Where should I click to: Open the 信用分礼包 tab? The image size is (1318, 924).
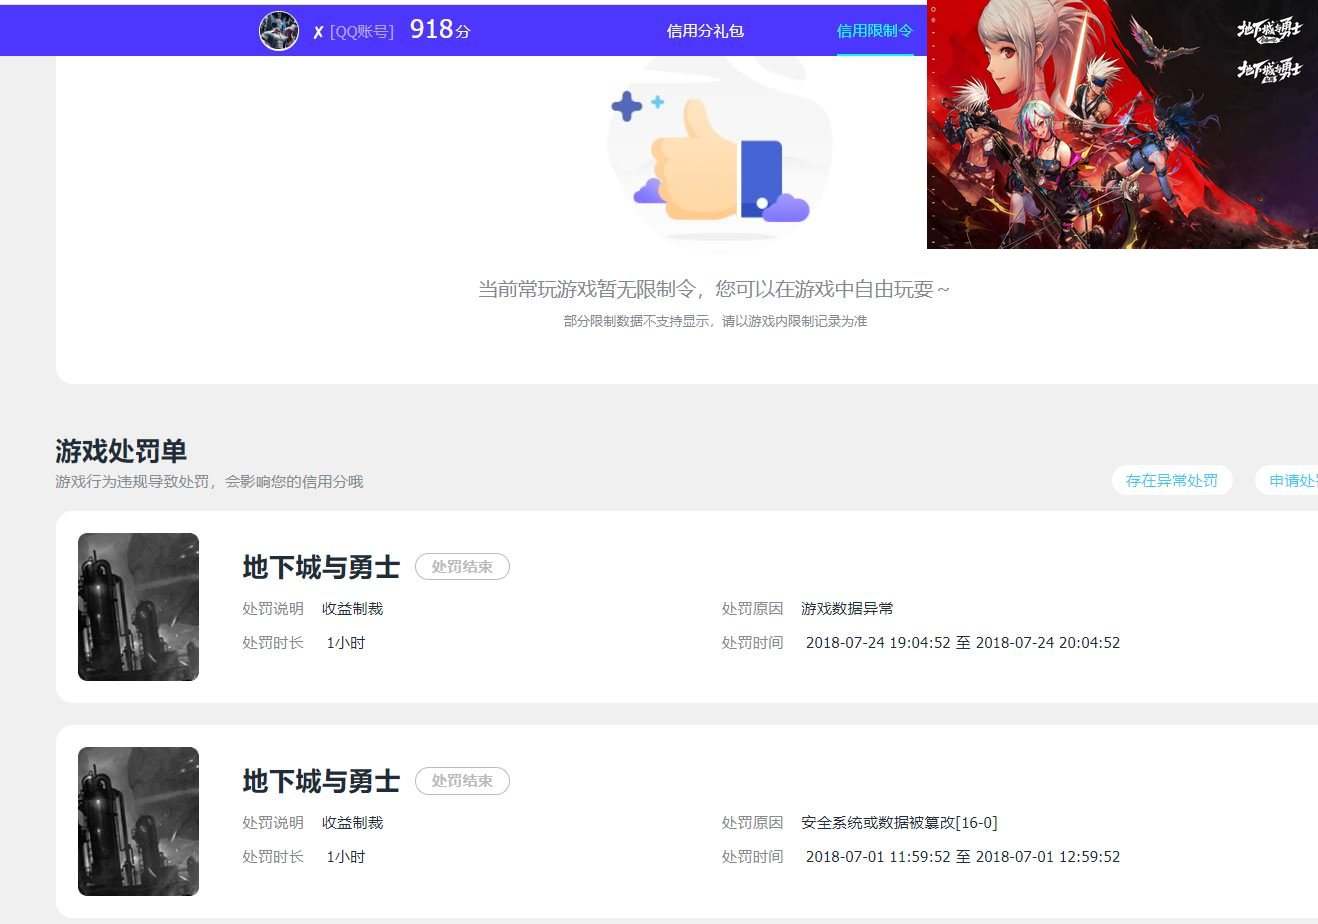pos(705,31)
